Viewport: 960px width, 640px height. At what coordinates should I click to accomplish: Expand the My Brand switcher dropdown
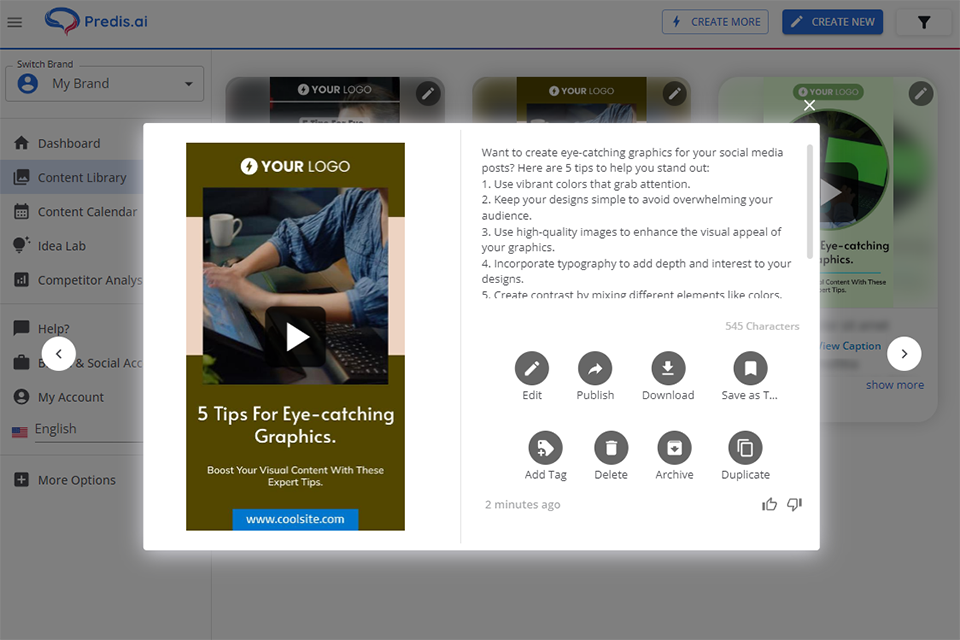click(105, 84)
